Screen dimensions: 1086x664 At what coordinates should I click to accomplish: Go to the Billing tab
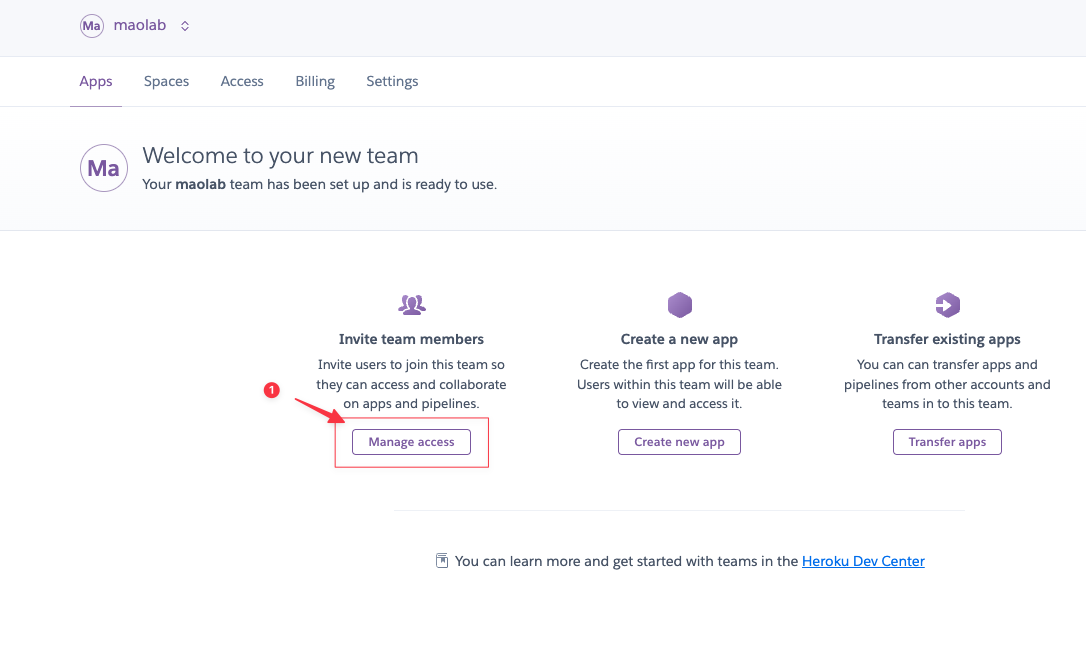[315, 81]
